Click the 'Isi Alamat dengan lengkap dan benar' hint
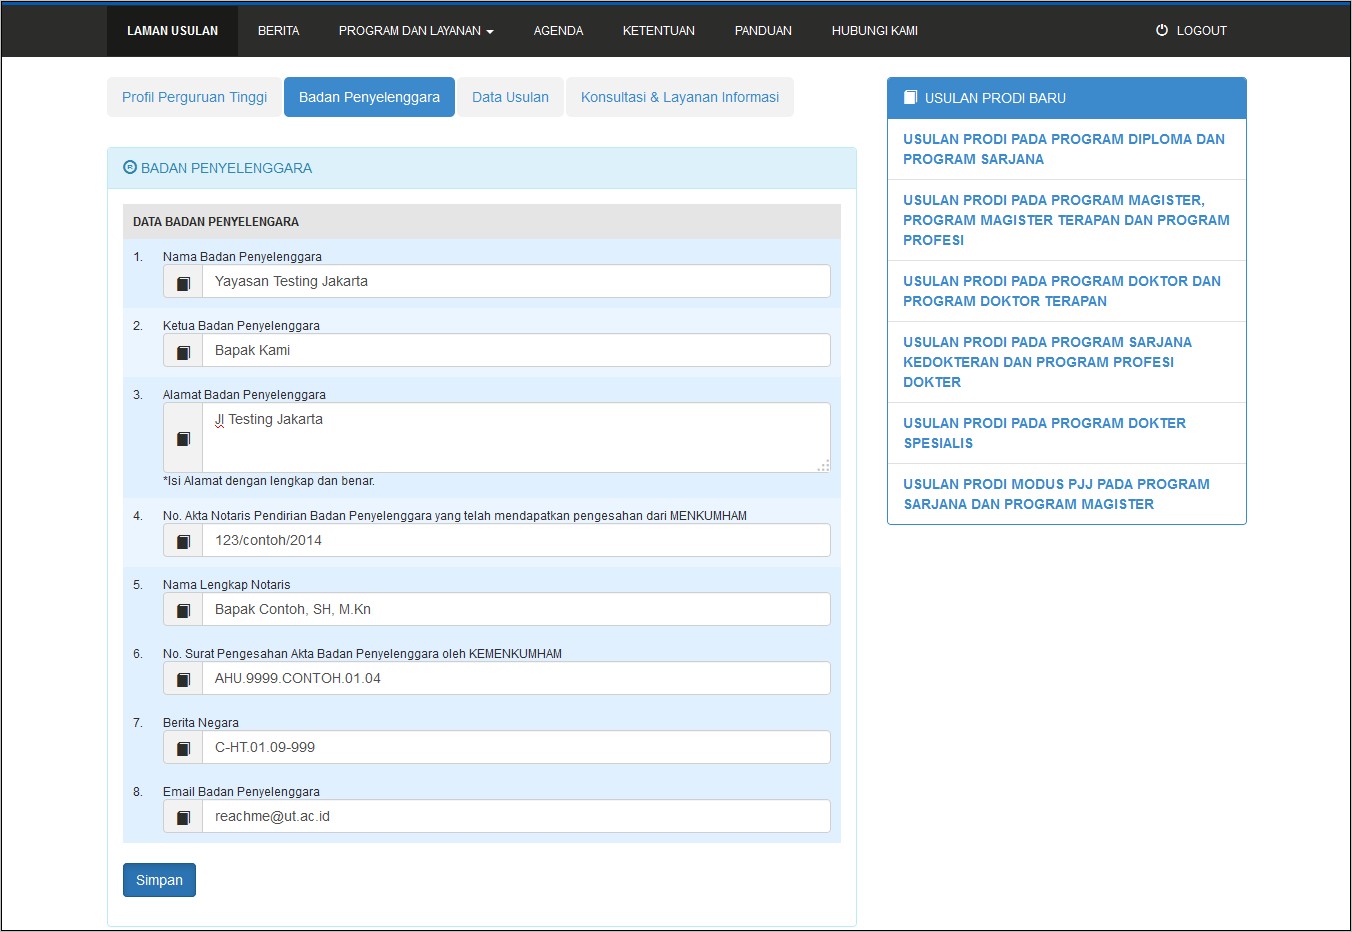1352x932 pixels. coord(269,481)
